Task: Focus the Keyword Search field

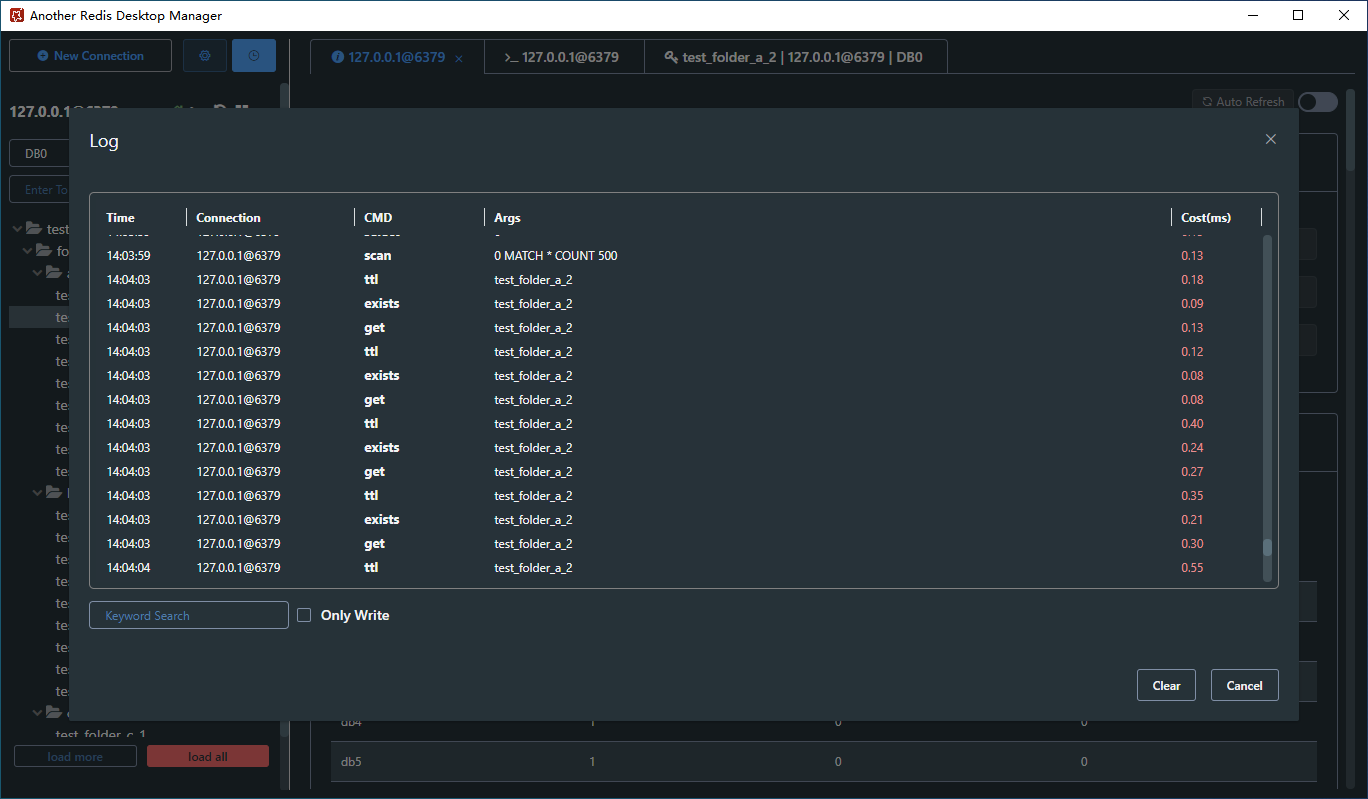Action: (x=189, y=615)
